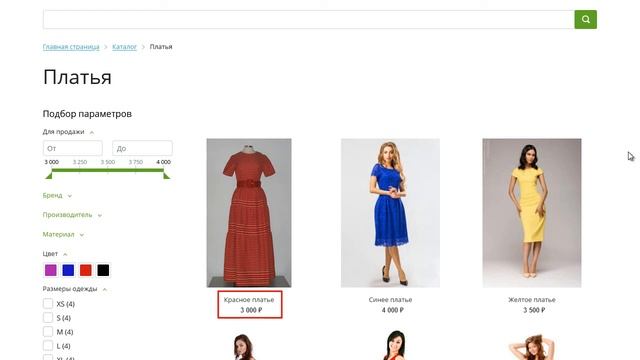
Task: Collapse the Для продажи price filter
Action: tap(68, 132)
